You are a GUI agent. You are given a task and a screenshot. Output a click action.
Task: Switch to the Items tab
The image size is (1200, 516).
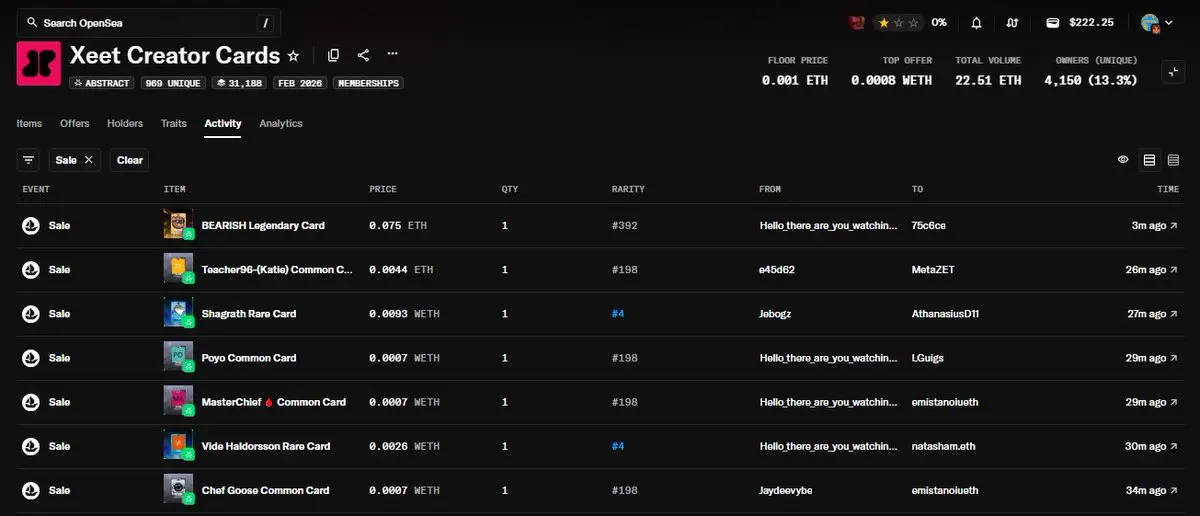coord(29,124)
